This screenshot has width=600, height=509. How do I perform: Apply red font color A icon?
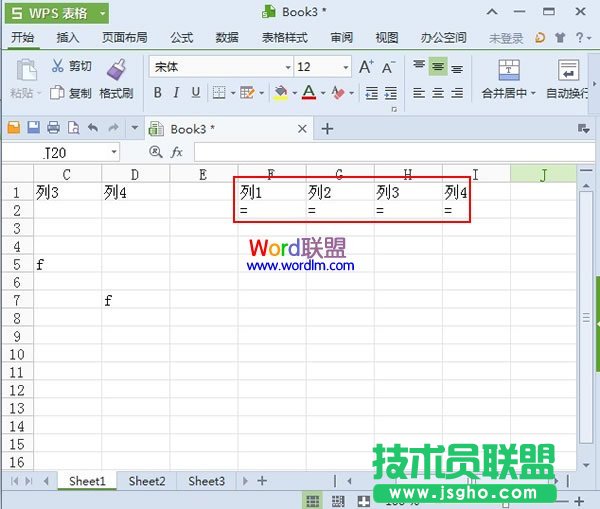[x=309, y=92]
